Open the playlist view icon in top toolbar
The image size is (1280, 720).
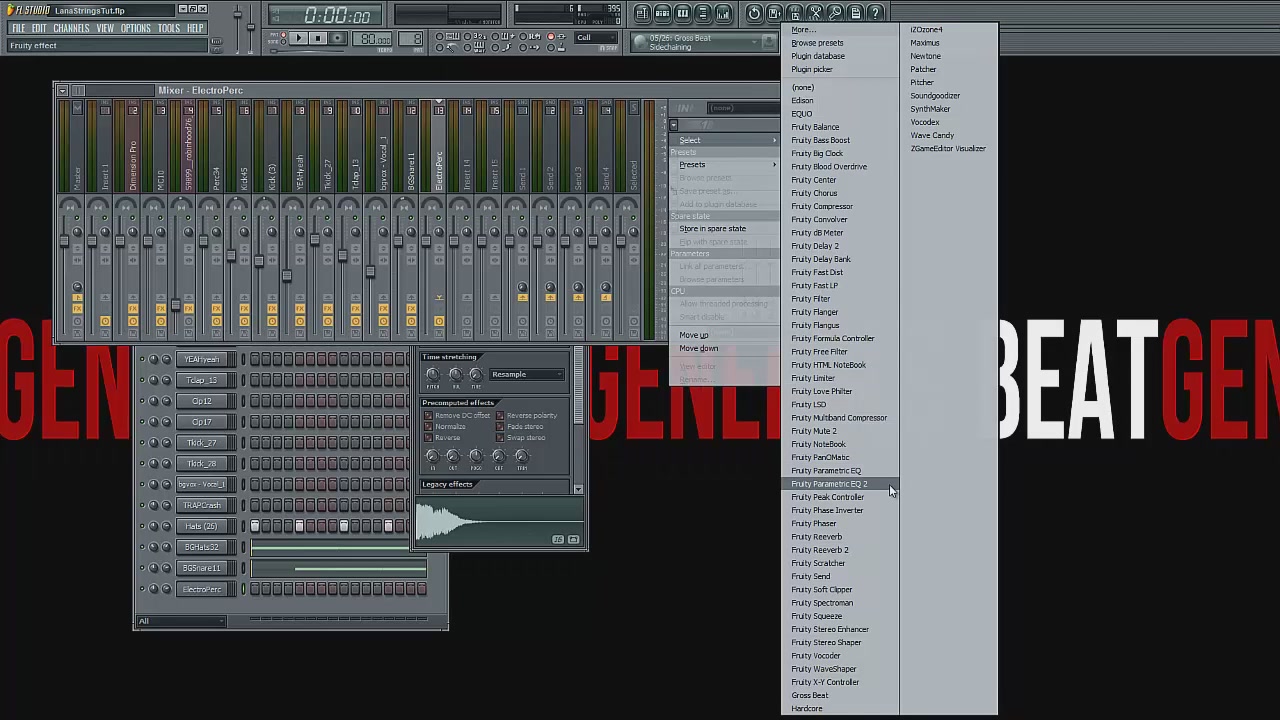tap(642, 13)
